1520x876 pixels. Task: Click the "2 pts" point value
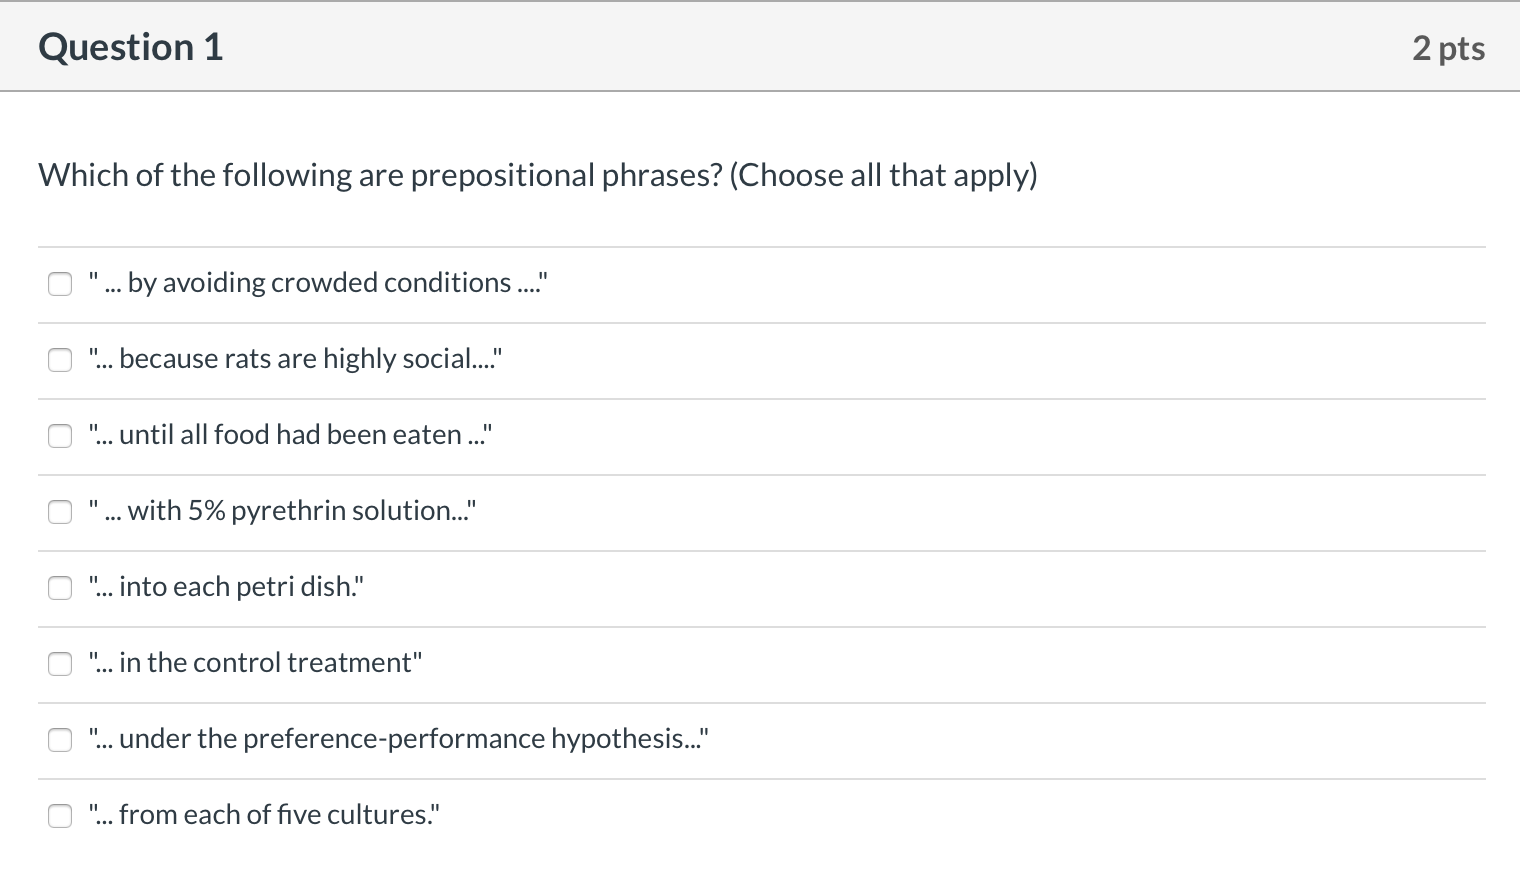coord(1448,48)
